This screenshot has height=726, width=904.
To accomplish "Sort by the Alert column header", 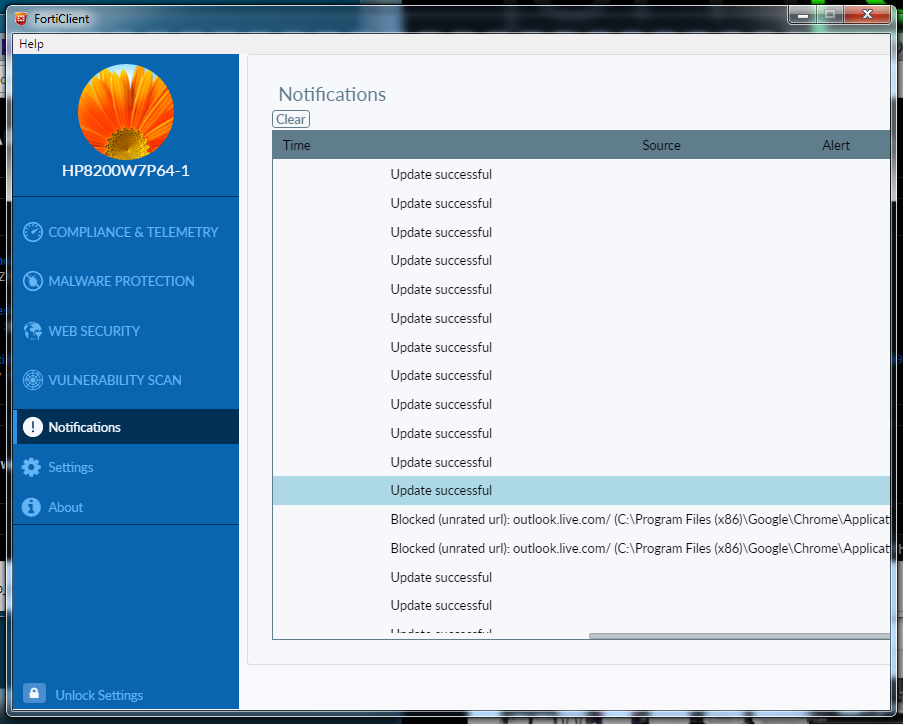I will 837,146.
